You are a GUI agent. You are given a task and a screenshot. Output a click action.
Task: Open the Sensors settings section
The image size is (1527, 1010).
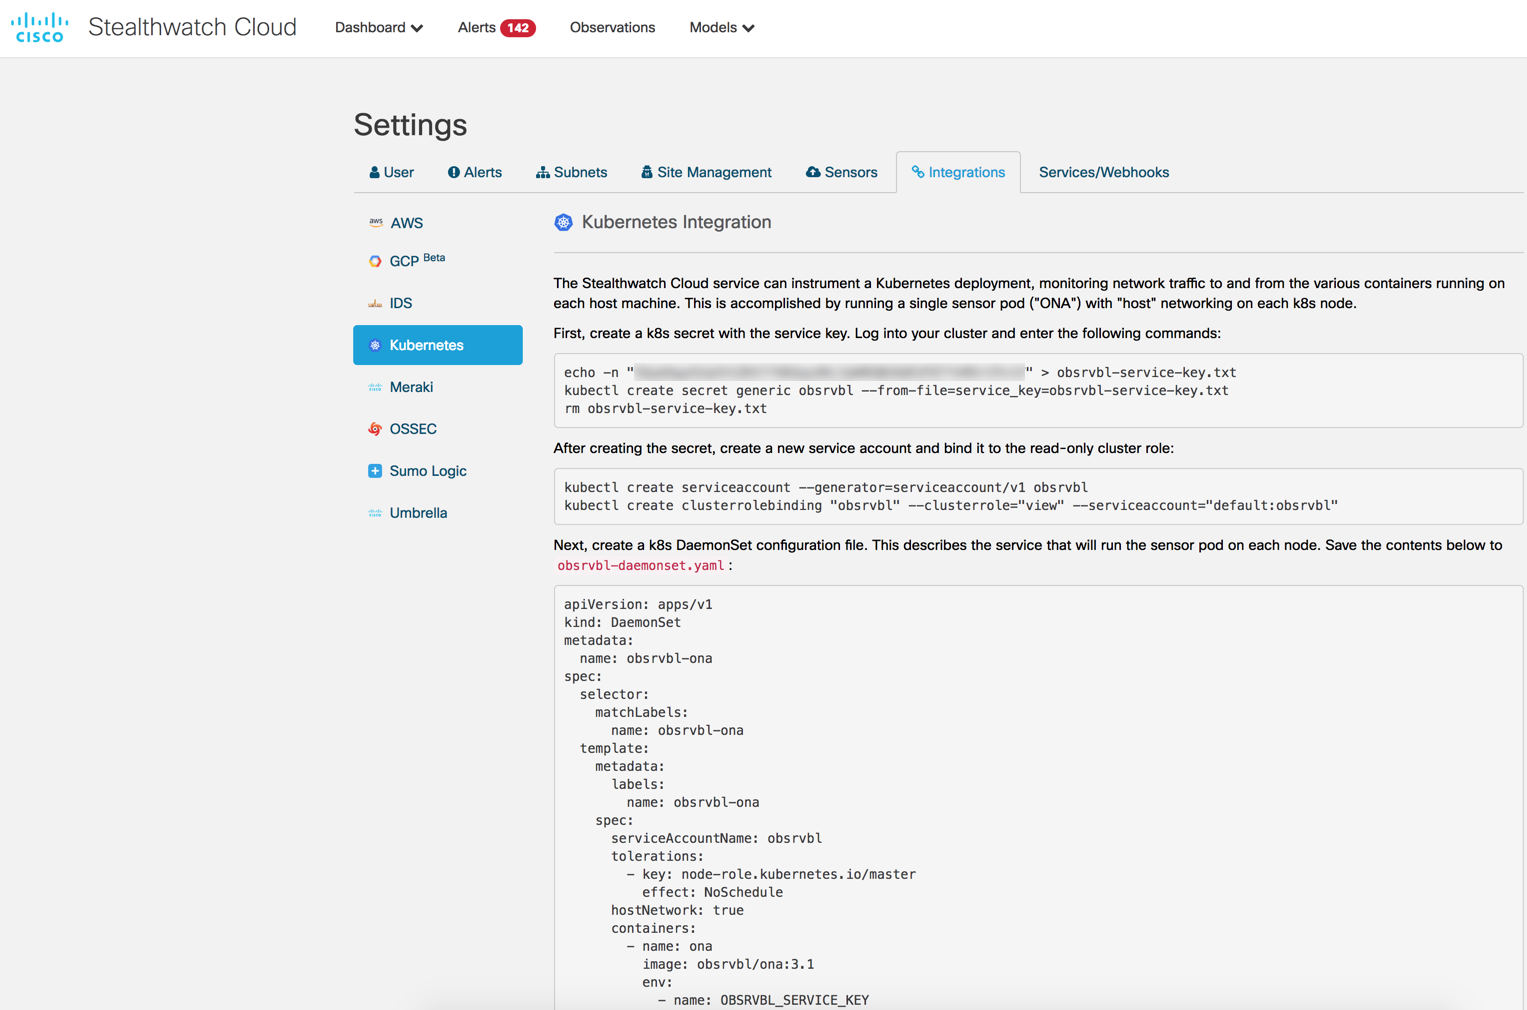841,172
